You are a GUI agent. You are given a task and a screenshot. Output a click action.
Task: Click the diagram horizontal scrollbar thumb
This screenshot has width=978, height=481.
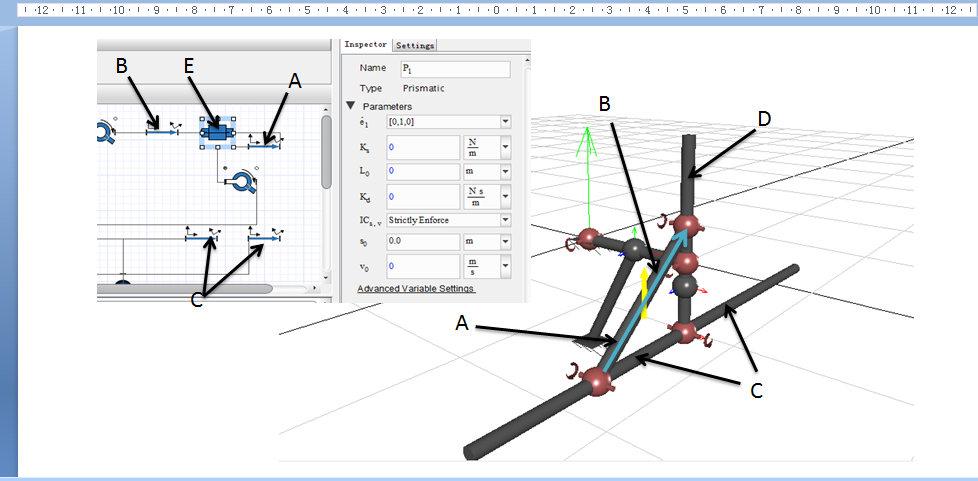[x=185, y=289]
